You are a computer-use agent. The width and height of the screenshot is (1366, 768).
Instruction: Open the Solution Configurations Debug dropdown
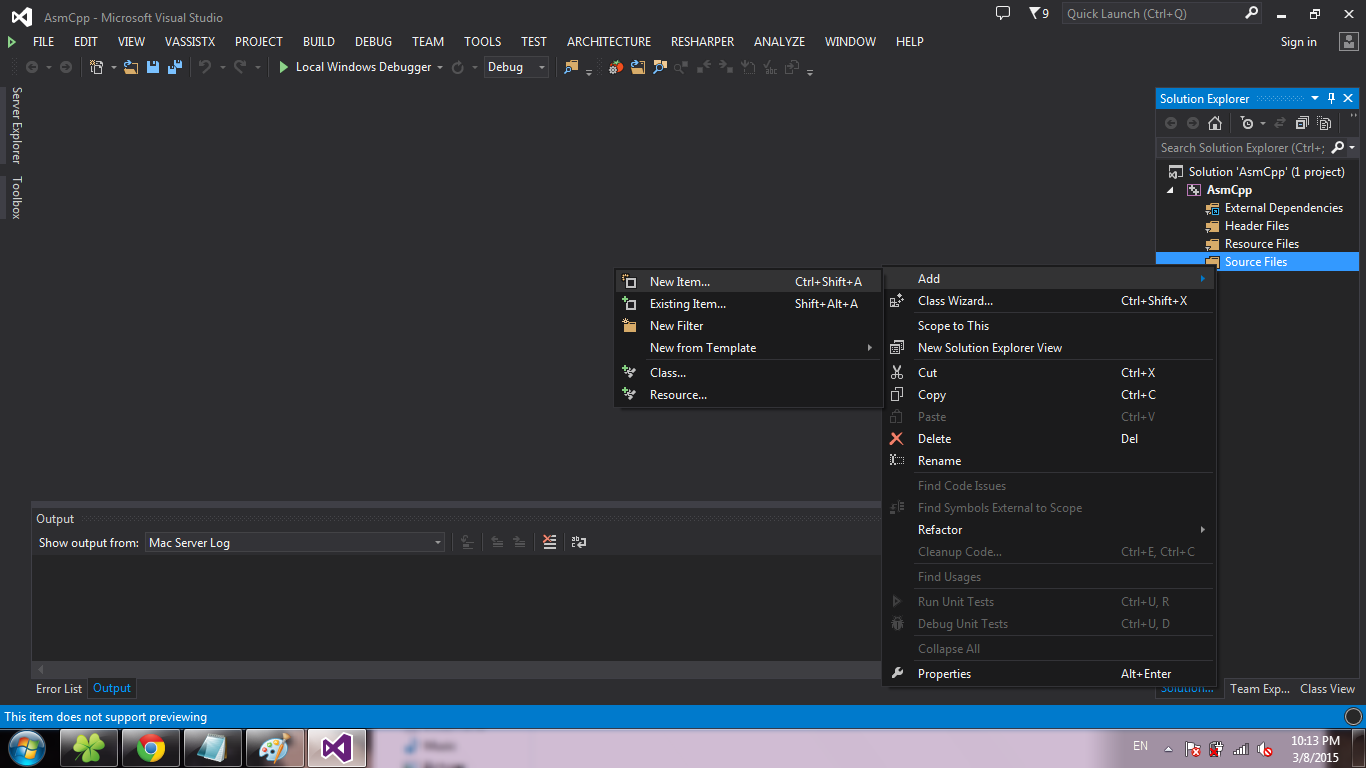pyautogui.click(x=516, y=67)
